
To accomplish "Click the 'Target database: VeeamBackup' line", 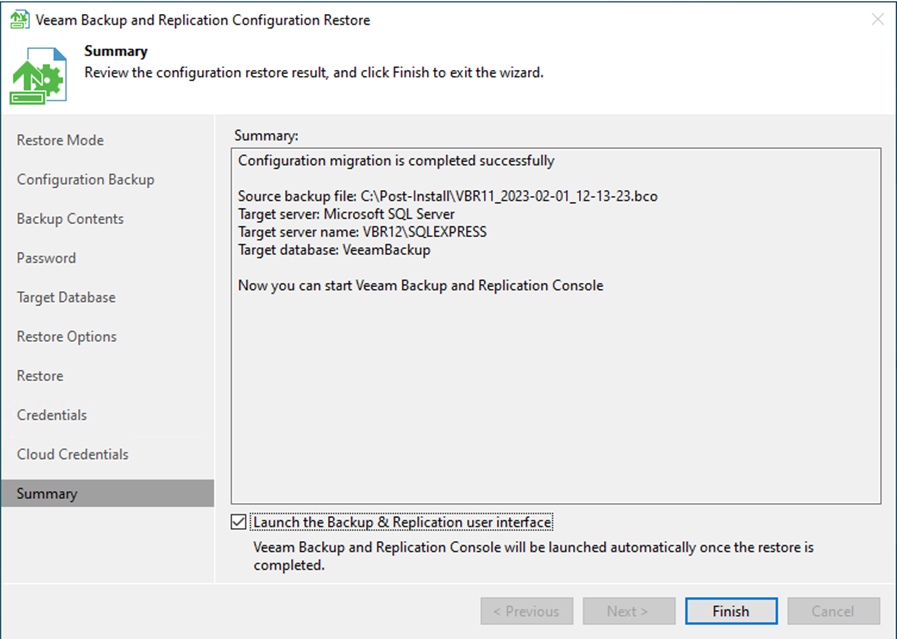I will coord(334,250).
